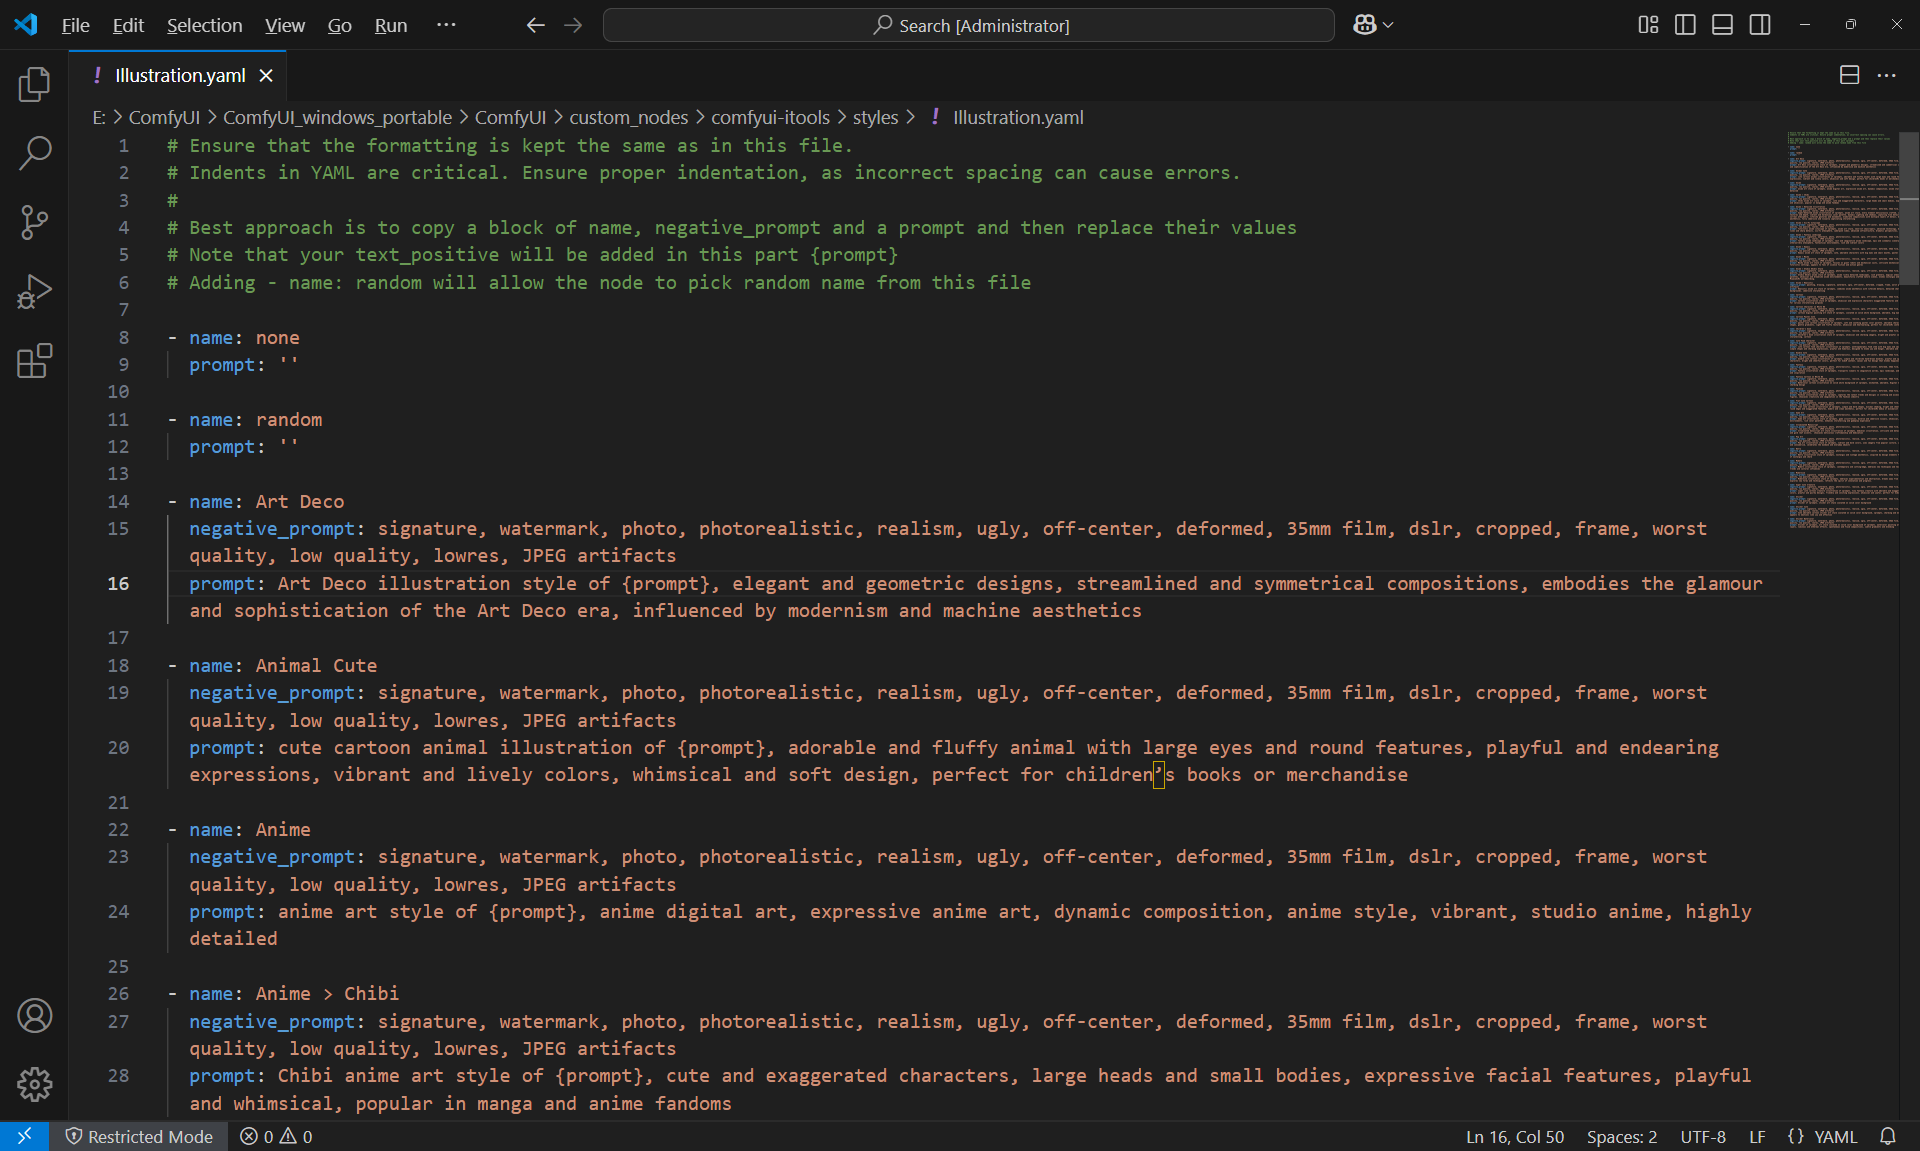This screenshot has height=1151, width=1920.
Task: Open the Search view icon
Action: tap(34, 153)
